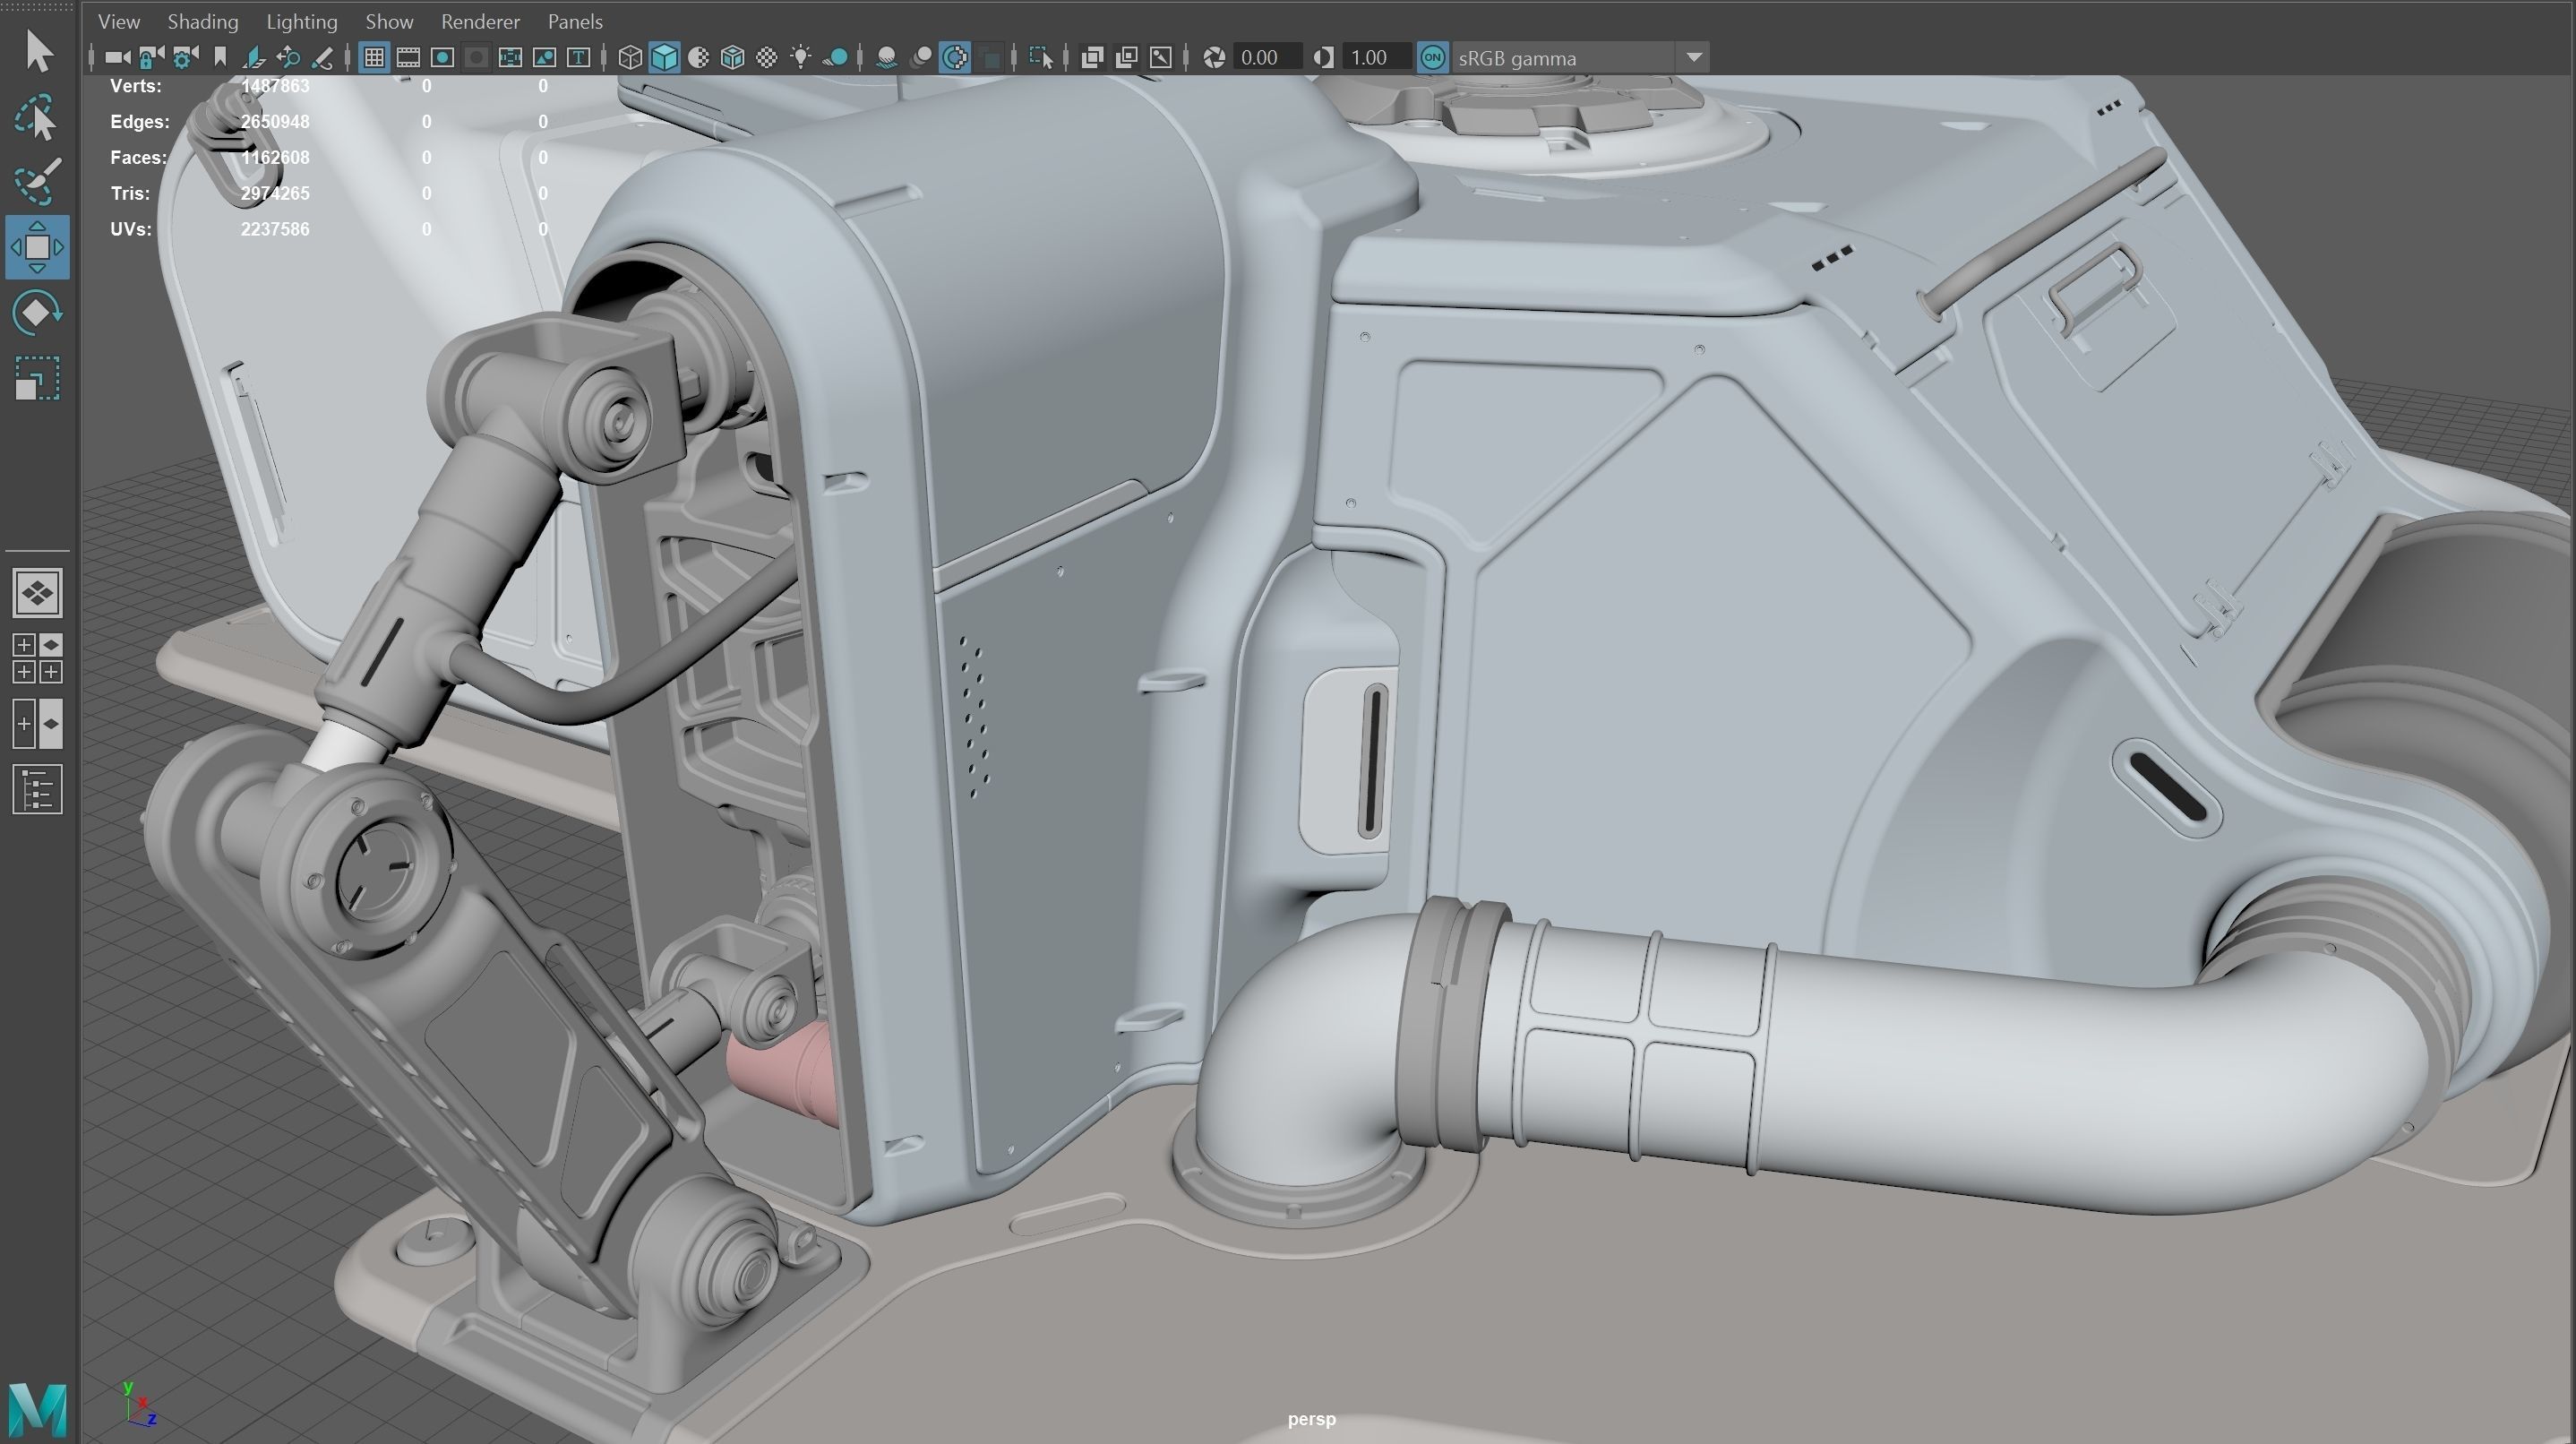Viewport: 2576px width, 1444px height.
Task: Open the Shading menu
Action: pos(203,21)
